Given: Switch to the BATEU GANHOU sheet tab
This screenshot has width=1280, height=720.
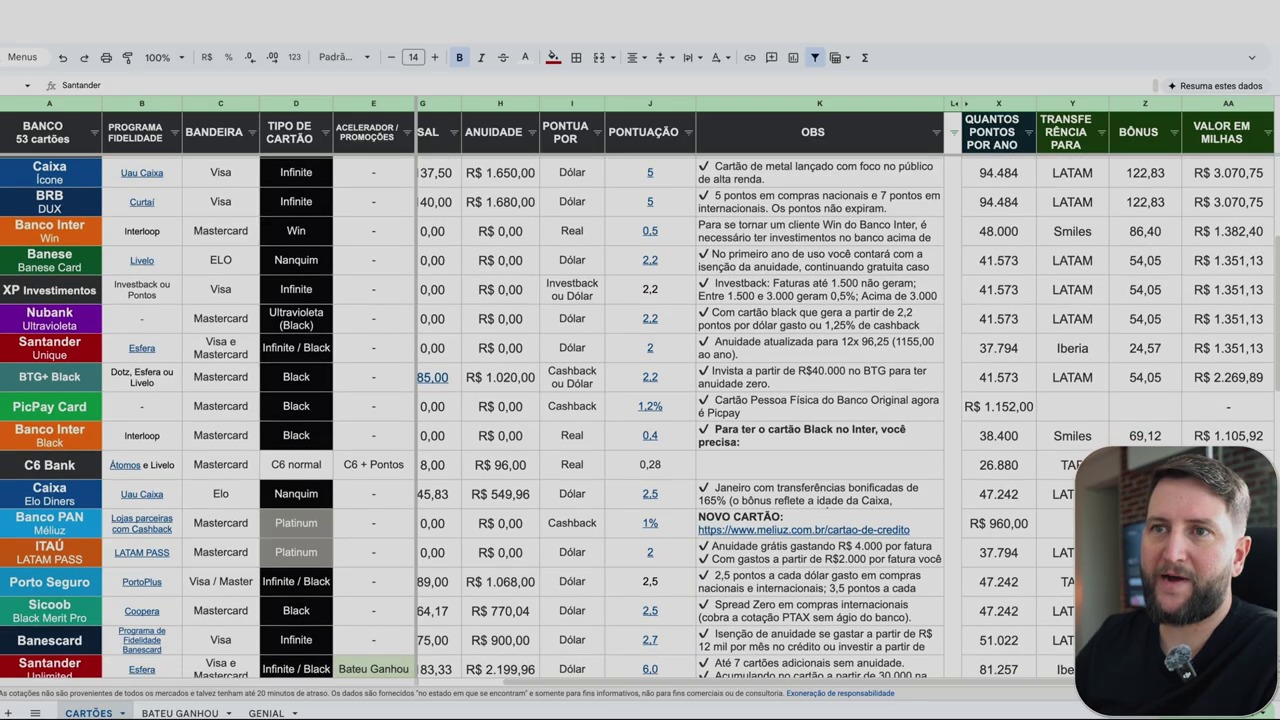Looking at the screenshot, I should [180, 713].
